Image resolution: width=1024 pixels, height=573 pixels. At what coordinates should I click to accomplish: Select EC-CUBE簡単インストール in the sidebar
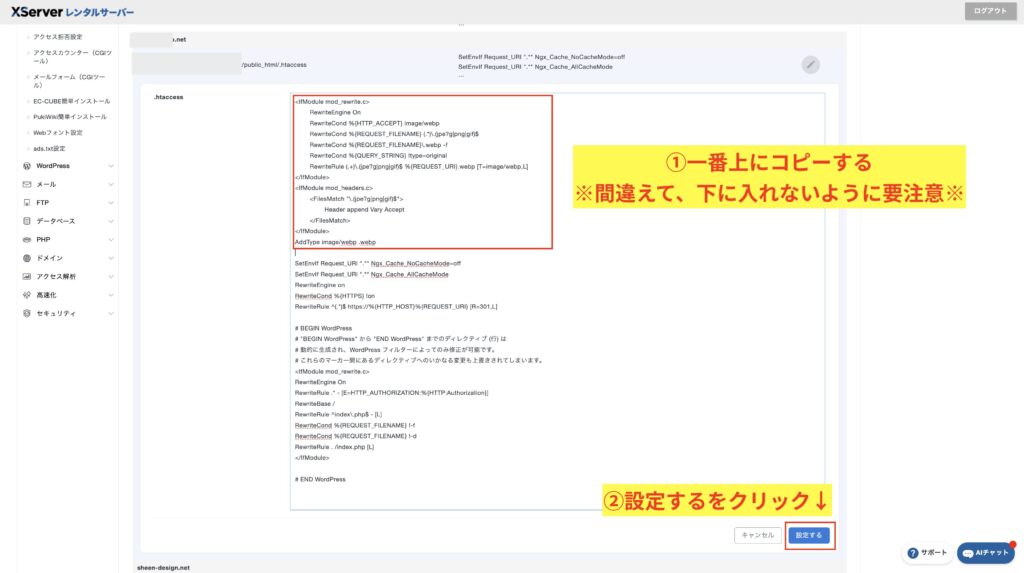[x=71, y=101]
